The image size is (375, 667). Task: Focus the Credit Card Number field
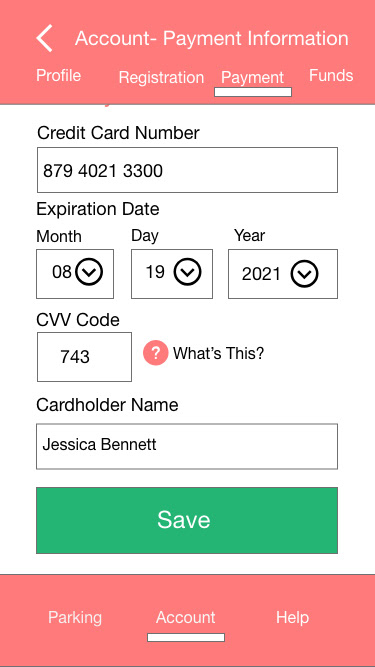point(188,170)
